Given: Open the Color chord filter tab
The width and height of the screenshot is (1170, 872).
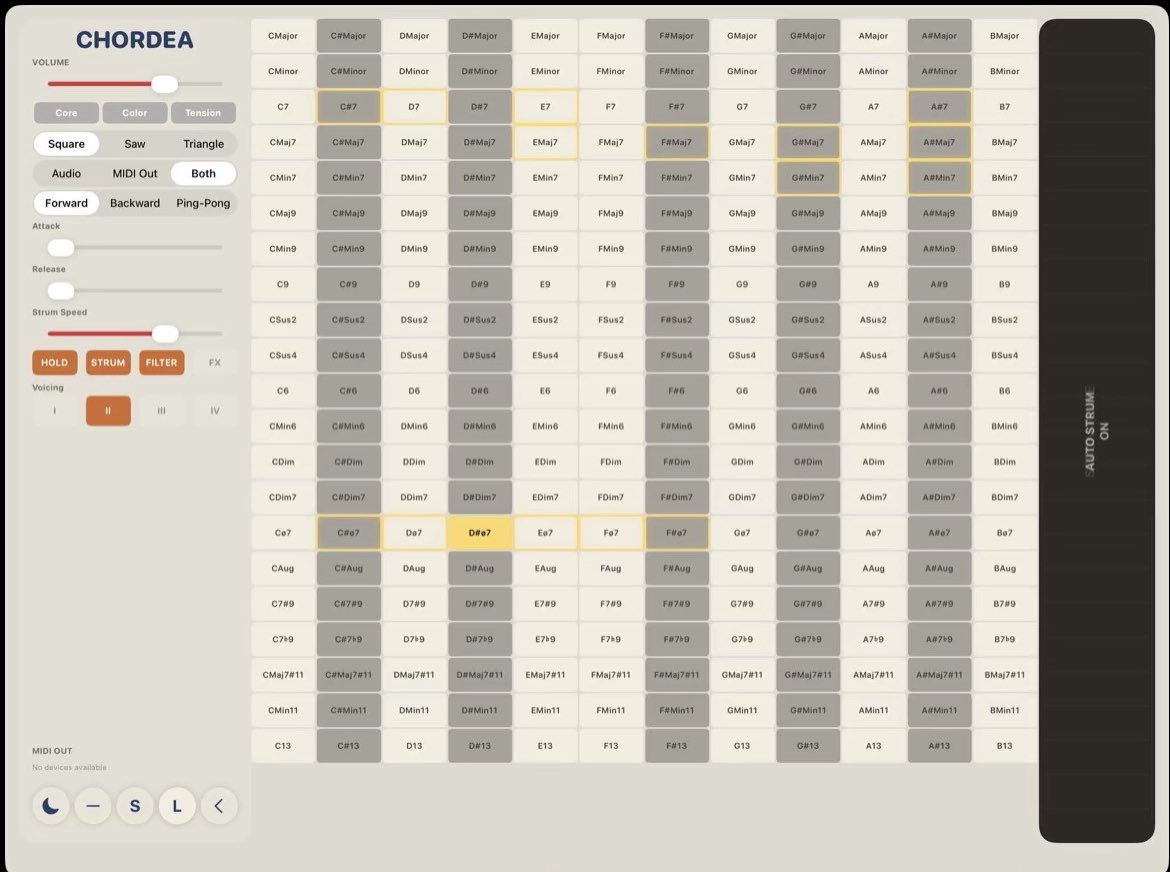Looking at the screenshot, I should tap(134, 113).
